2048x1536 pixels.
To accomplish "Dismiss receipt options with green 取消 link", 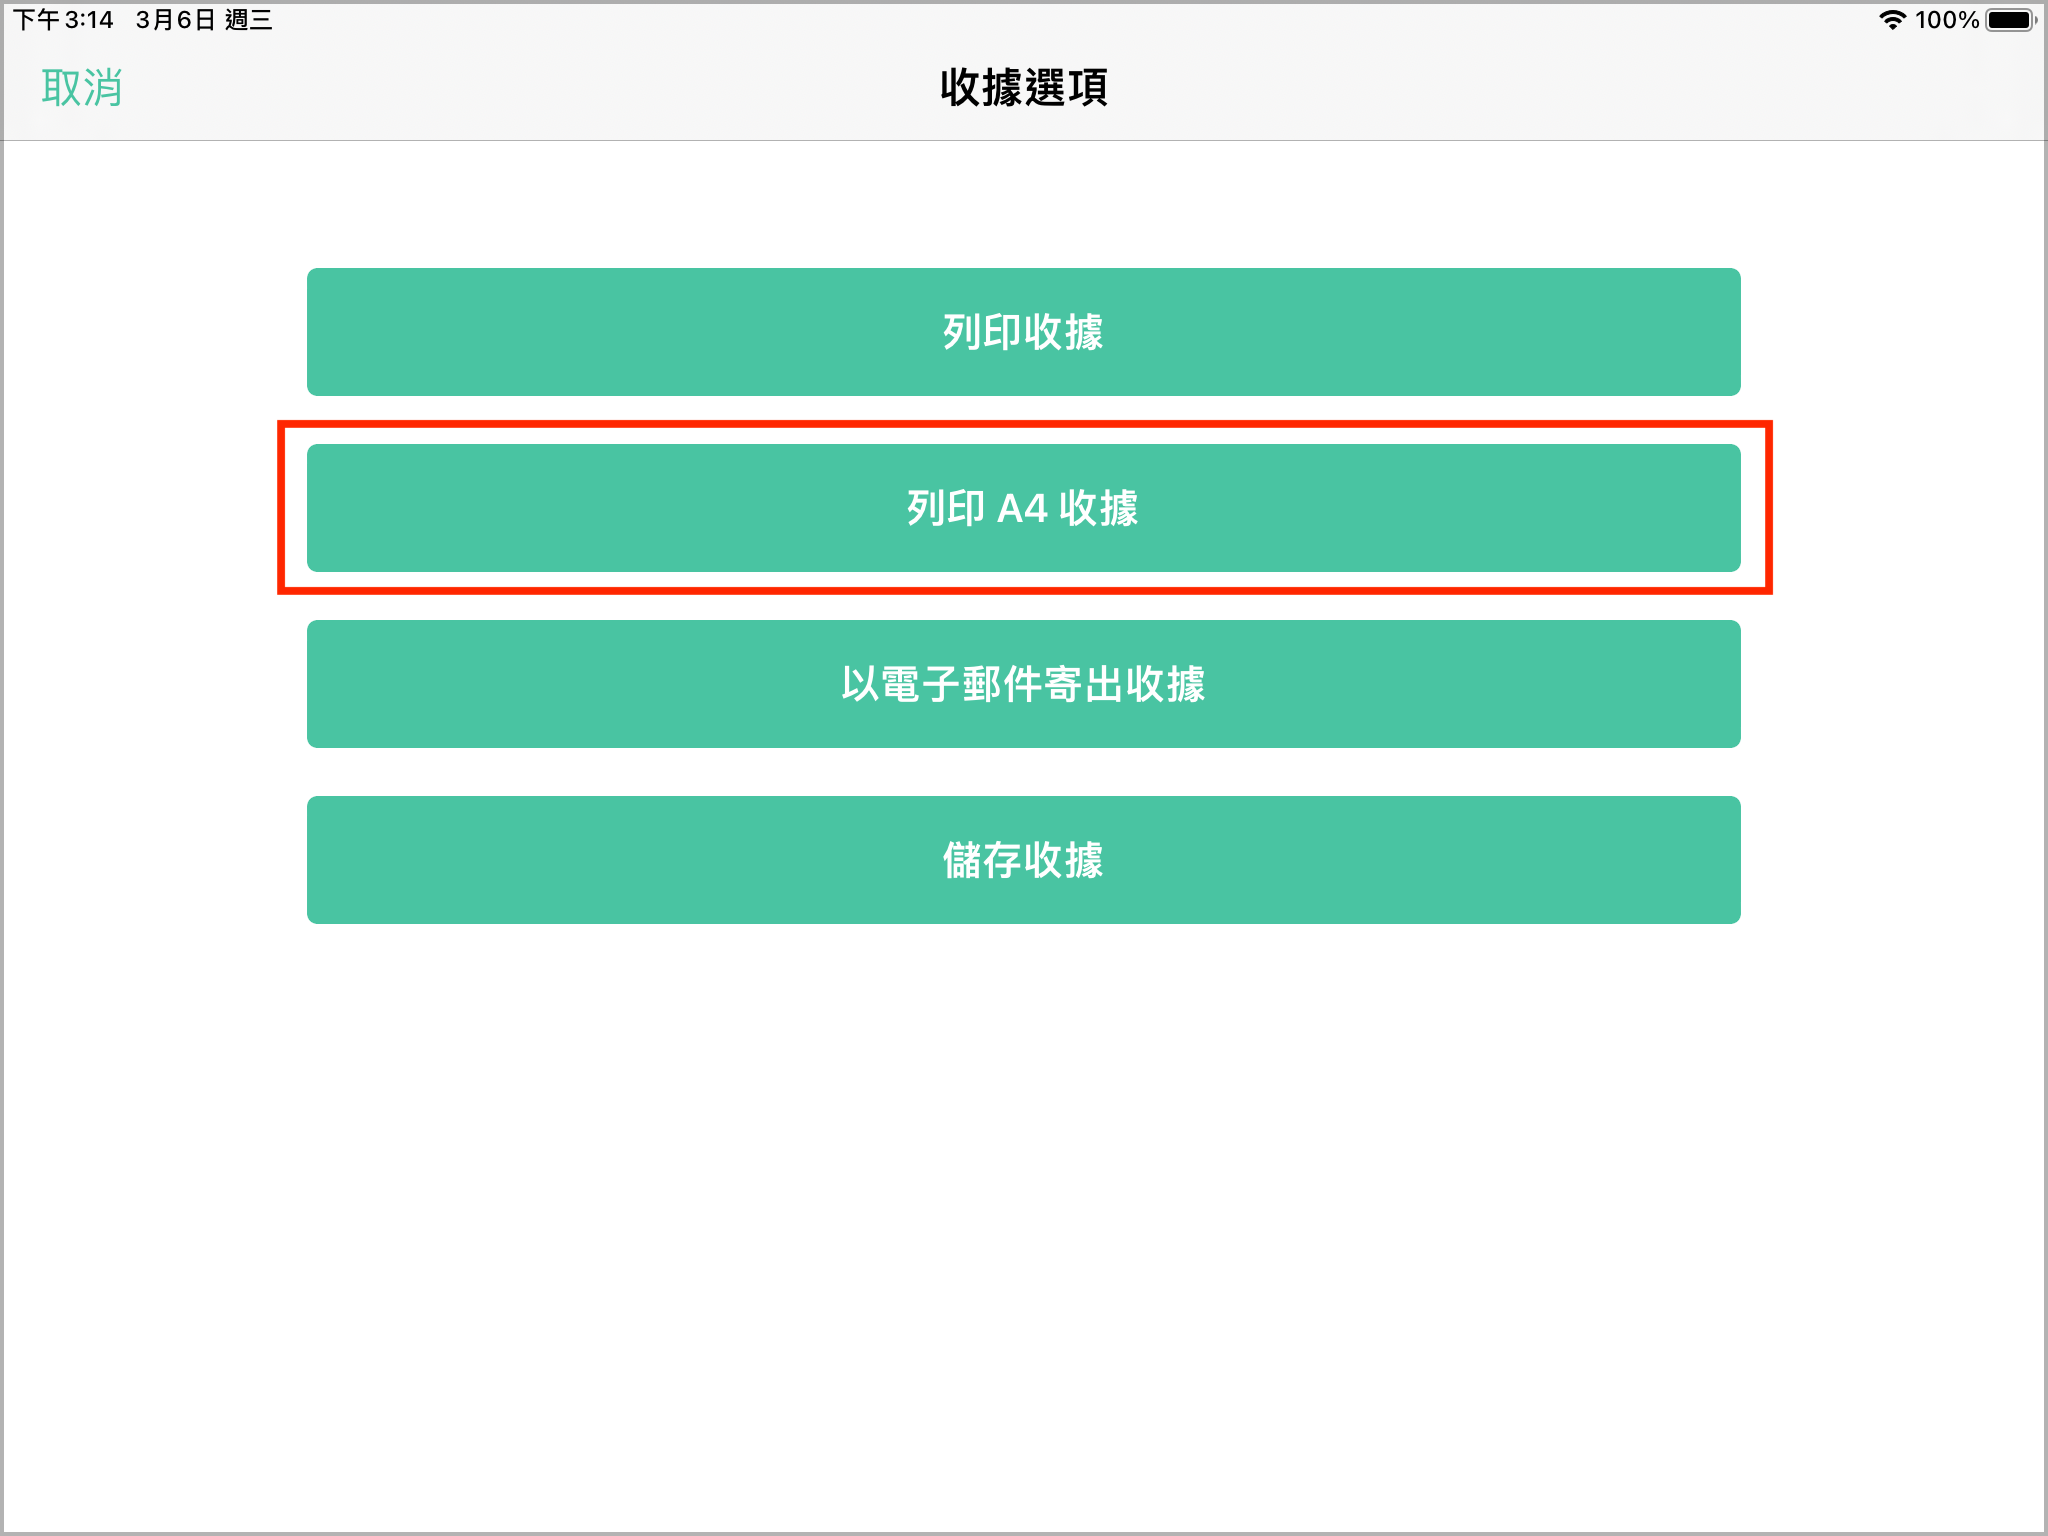I will tap(82, 88).
